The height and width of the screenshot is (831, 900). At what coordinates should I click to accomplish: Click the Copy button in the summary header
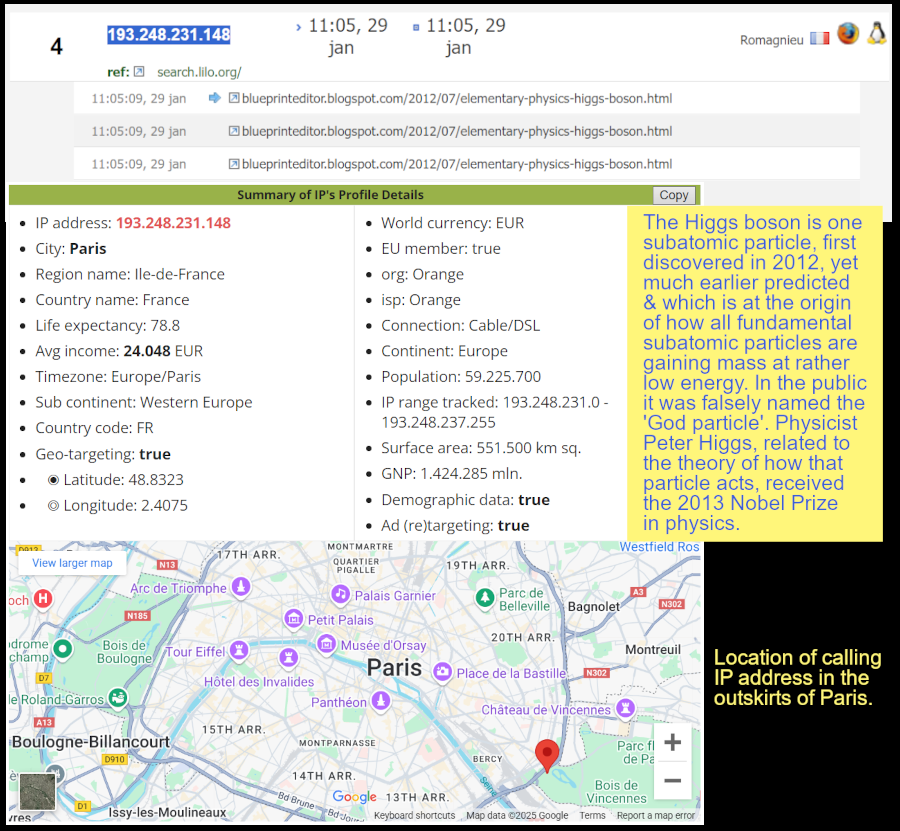(674, 195)
